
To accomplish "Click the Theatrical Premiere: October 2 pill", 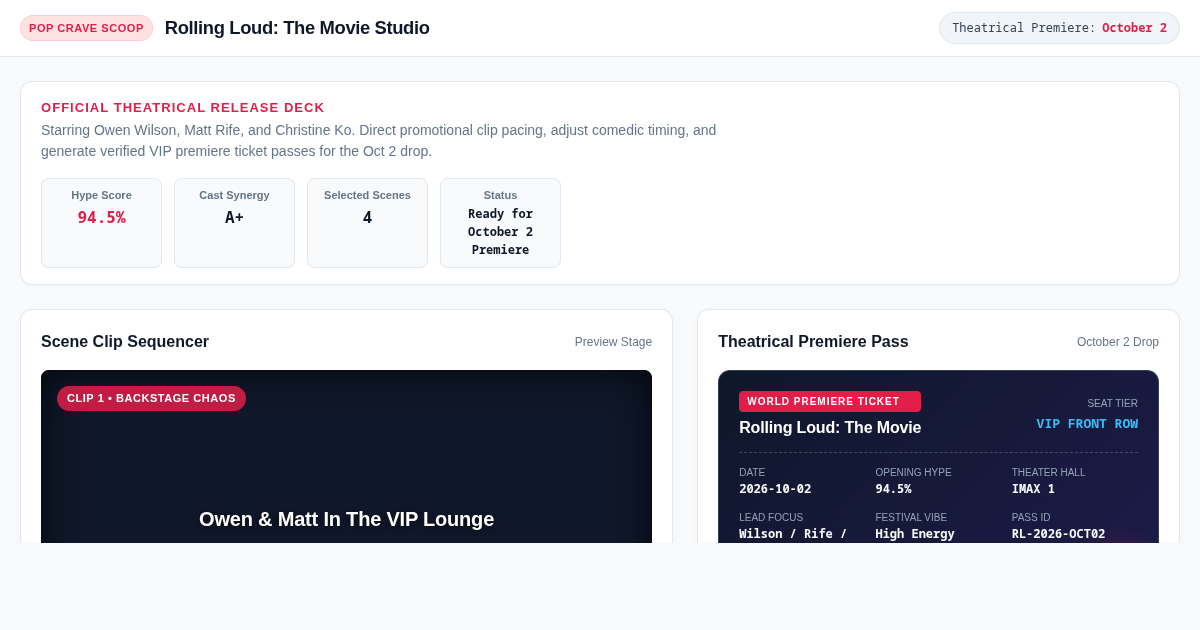I will click(1059, 28).
